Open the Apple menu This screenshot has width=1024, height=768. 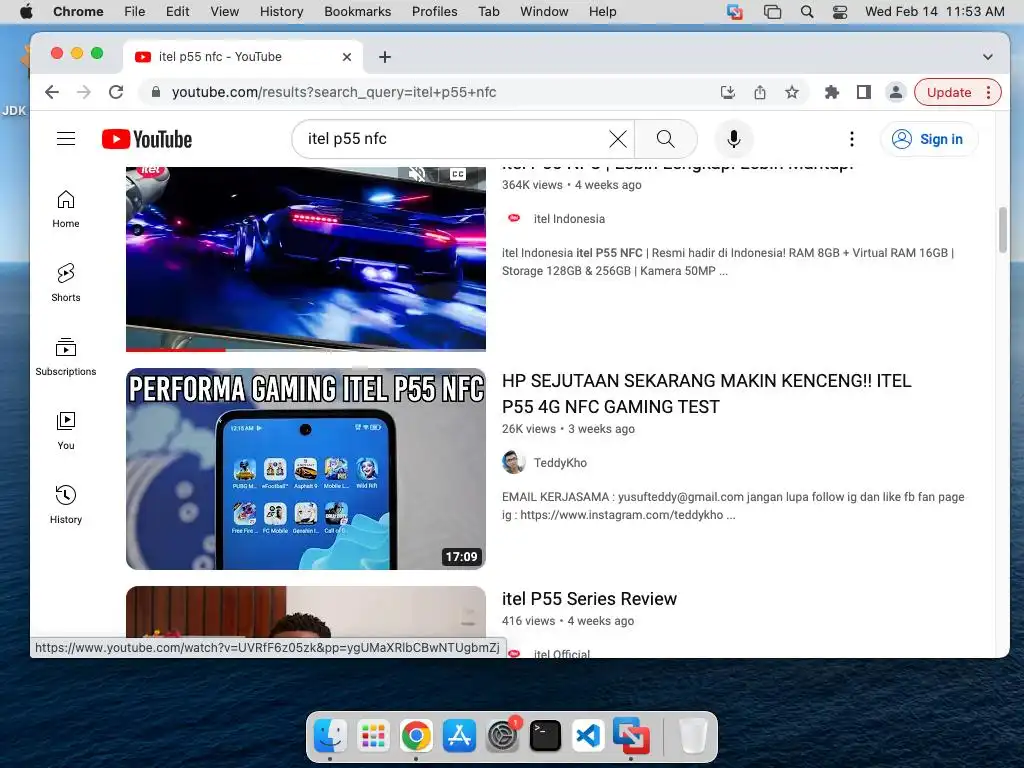26,12
